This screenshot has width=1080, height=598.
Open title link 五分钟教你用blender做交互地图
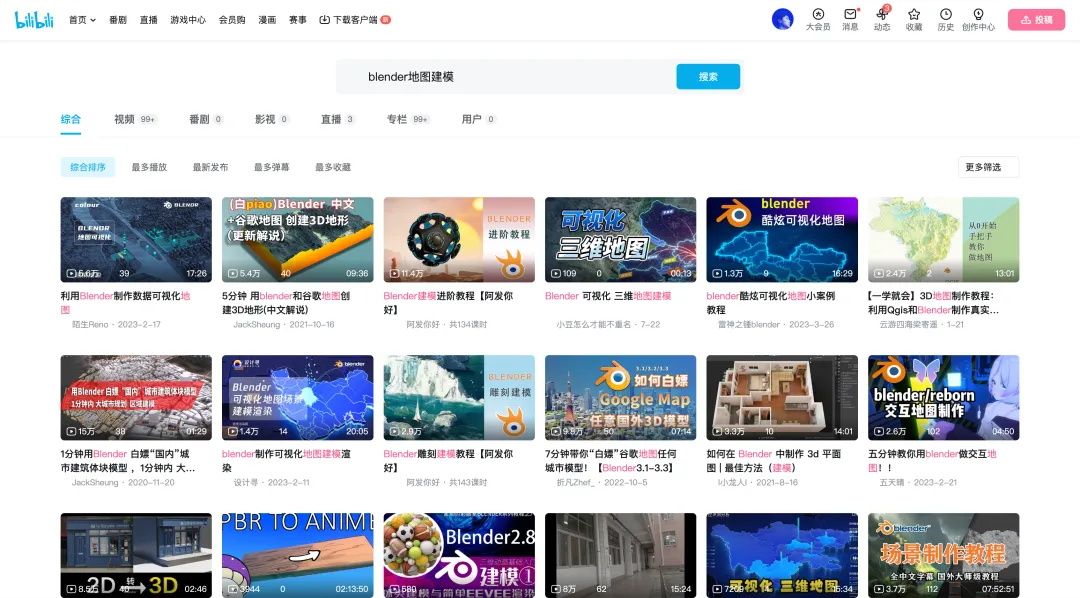click(x=932, y=460)
